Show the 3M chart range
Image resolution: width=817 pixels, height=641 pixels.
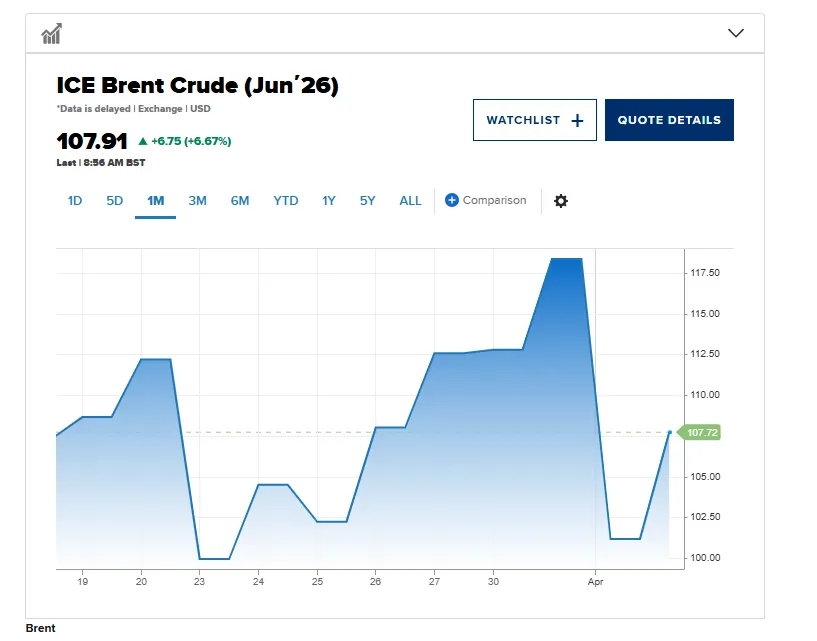click(x=197, y=201)
